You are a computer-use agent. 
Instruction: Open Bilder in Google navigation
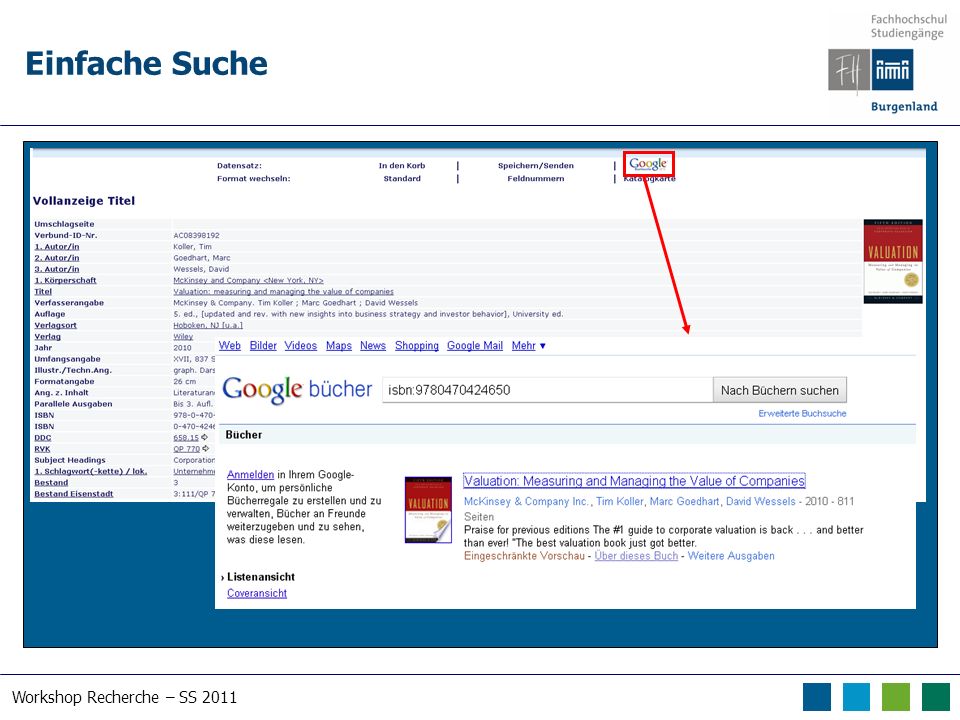pos(263,346)
